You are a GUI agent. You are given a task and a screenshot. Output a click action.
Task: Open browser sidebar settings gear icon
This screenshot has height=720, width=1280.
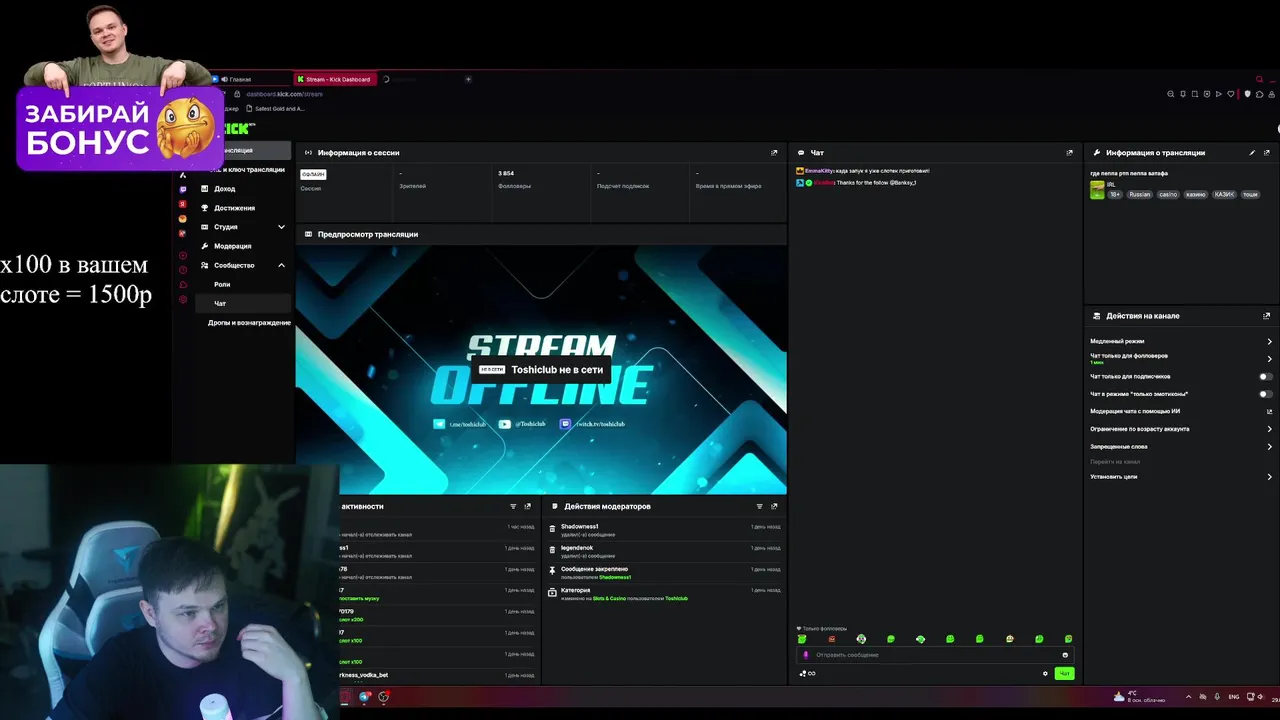[x=182, y=300]
